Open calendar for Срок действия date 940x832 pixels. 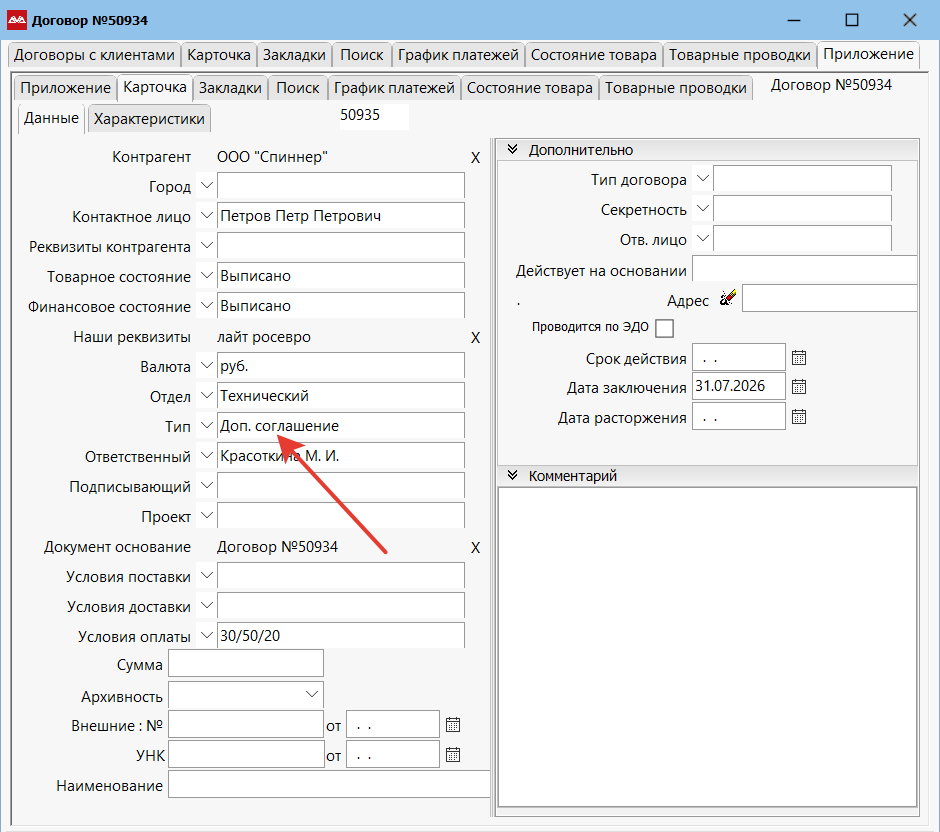799,358
